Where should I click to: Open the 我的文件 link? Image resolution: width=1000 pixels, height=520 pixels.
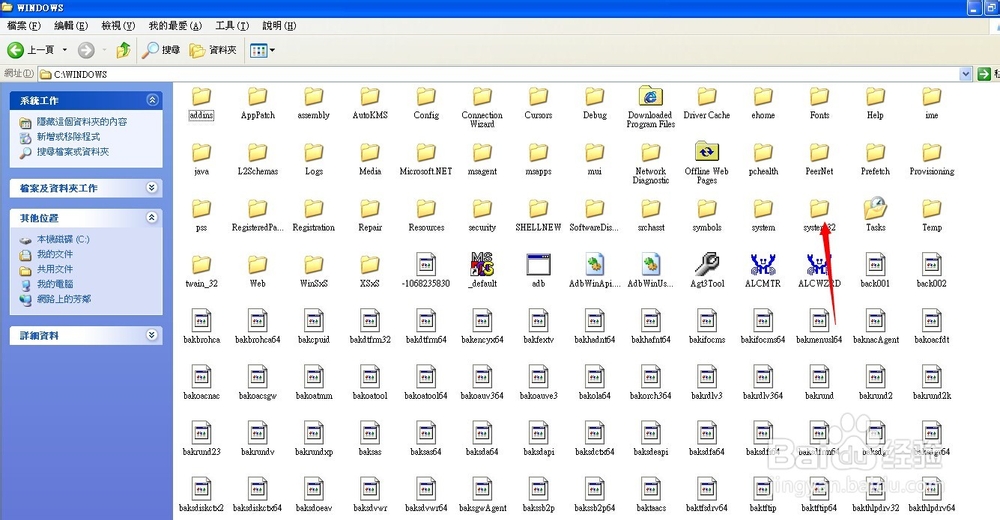pyautogui.click(x=55, y=254)
